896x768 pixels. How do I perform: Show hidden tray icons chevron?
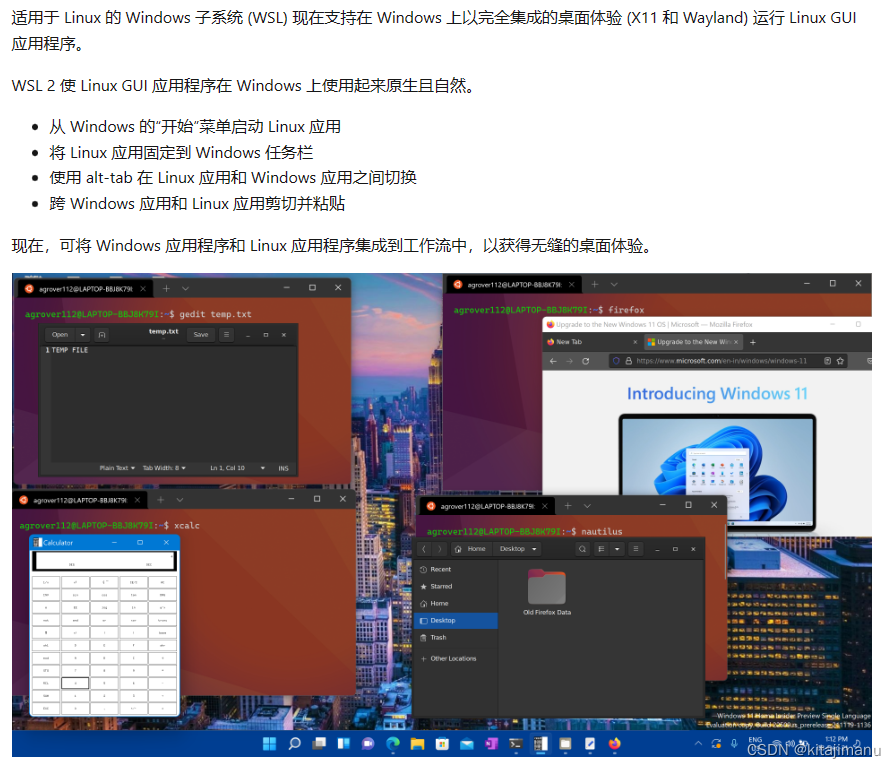698,743
